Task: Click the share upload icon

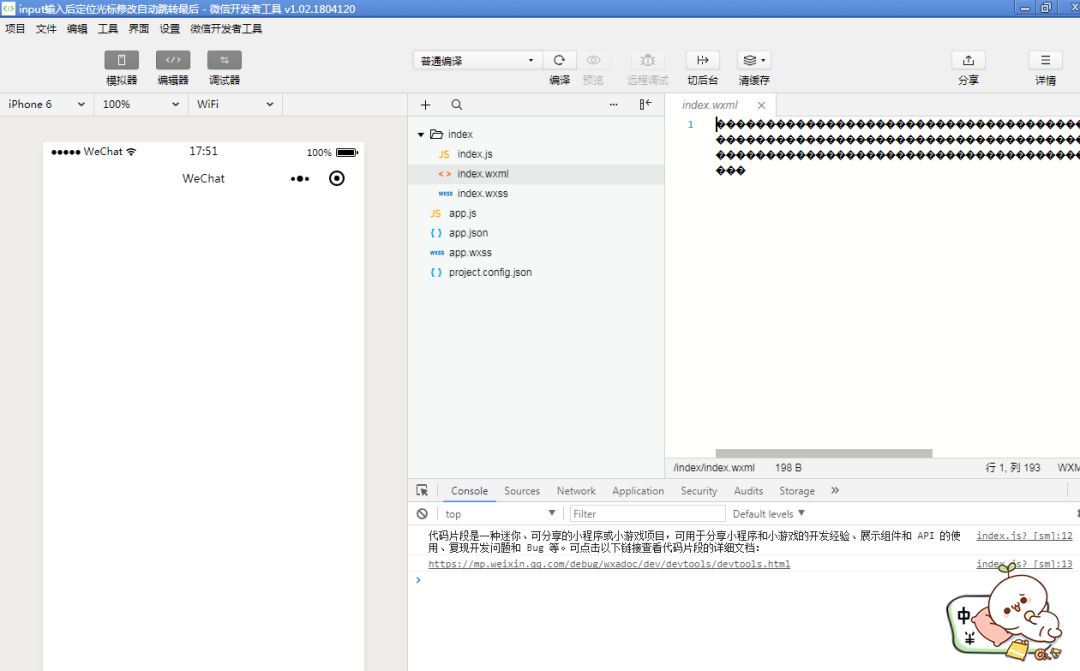Action: pyautogui.click(x=968, y=60)
